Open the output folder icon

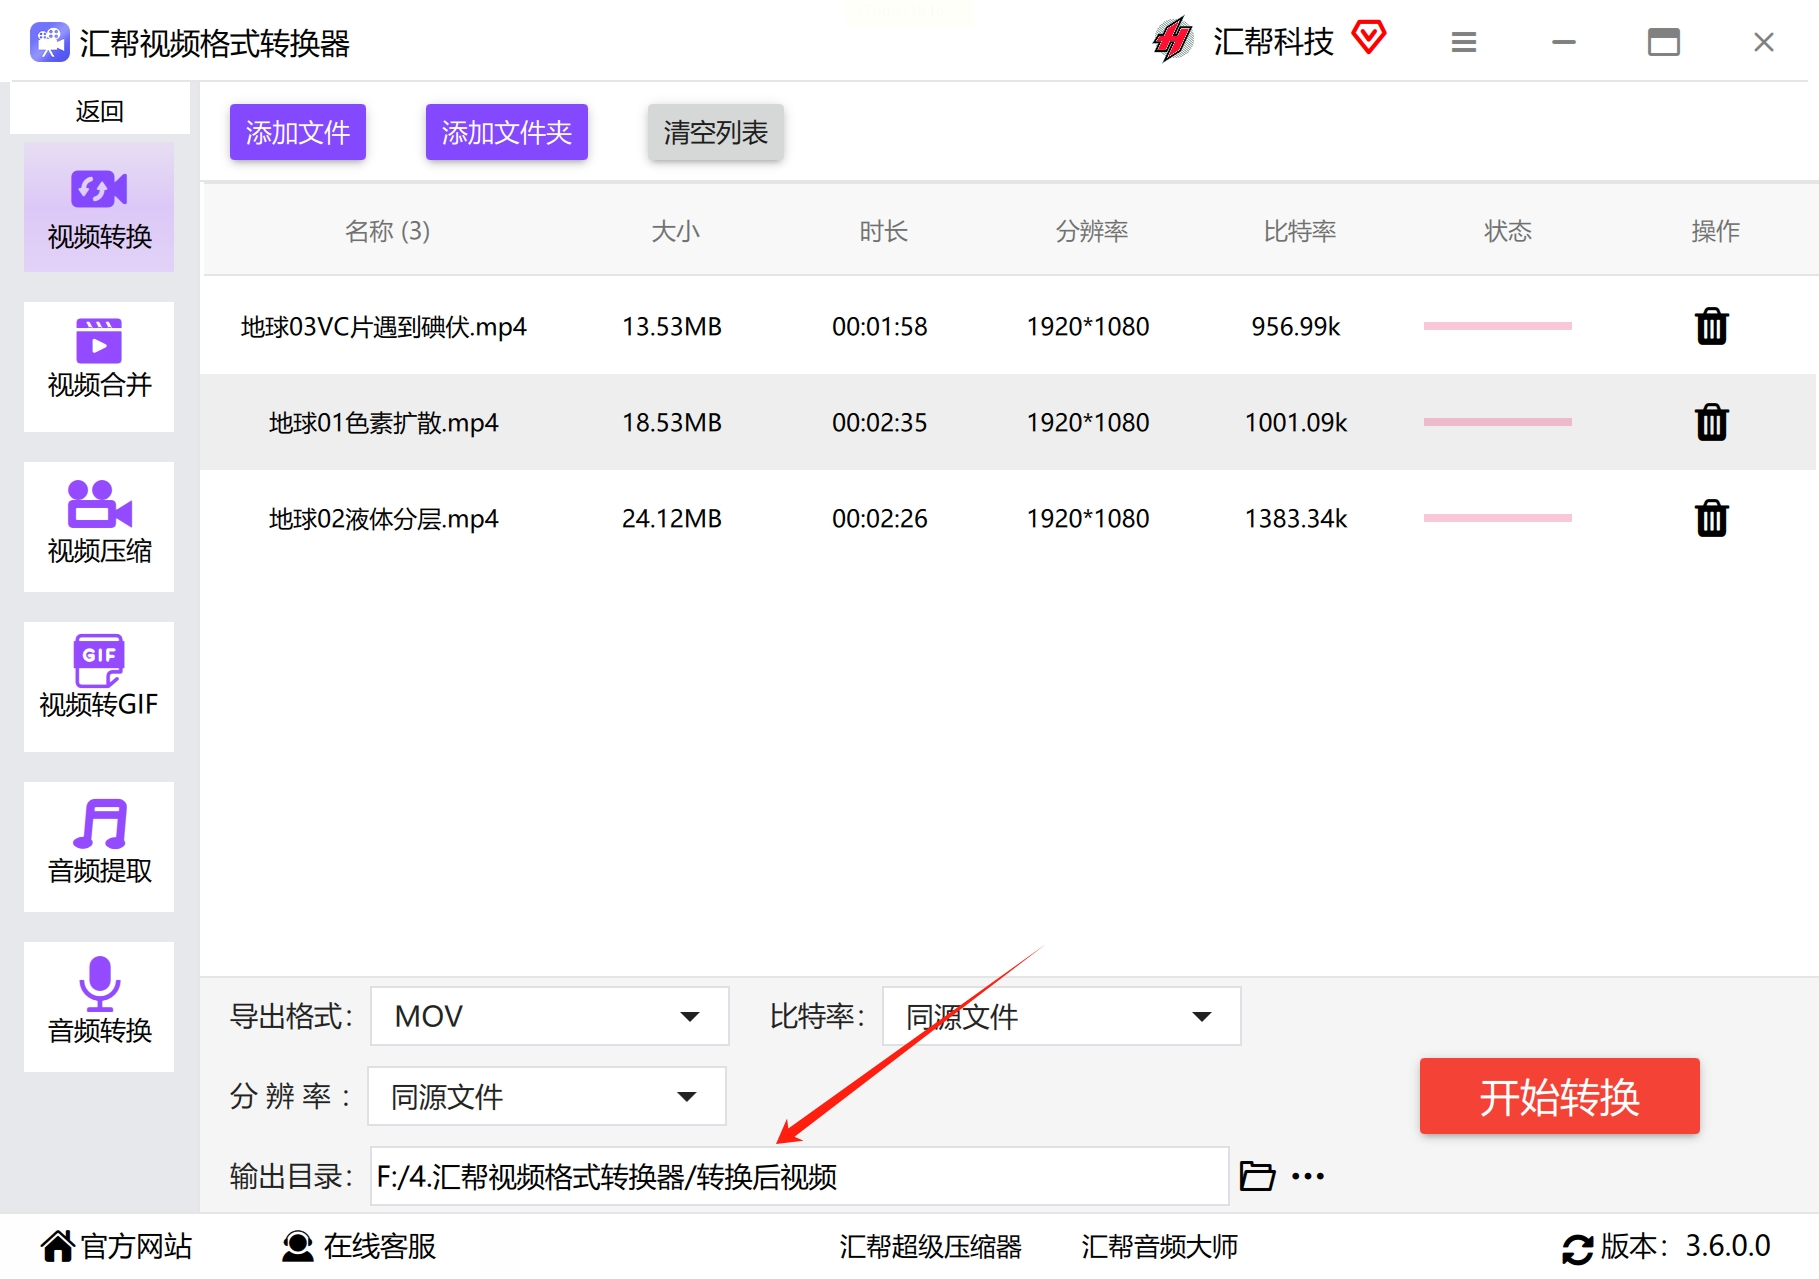[1257, 1176]
